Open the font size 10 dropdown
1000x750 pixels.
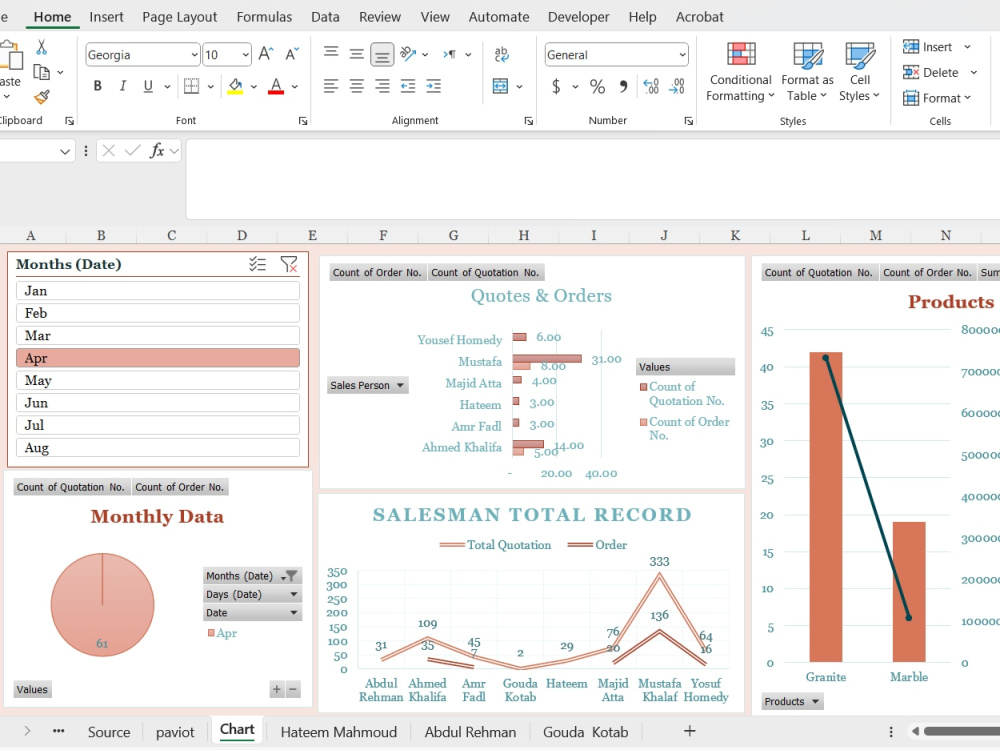pyautogui.click(x=246, y=55)
